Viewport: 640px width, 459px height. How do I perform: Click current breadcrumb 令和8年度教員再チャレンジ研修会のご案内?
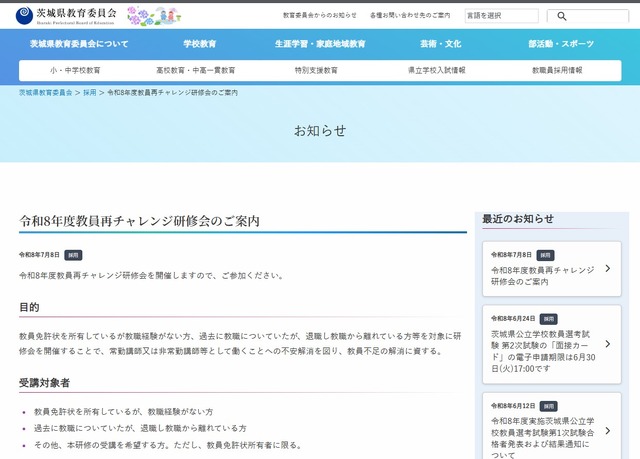point(172,93)
